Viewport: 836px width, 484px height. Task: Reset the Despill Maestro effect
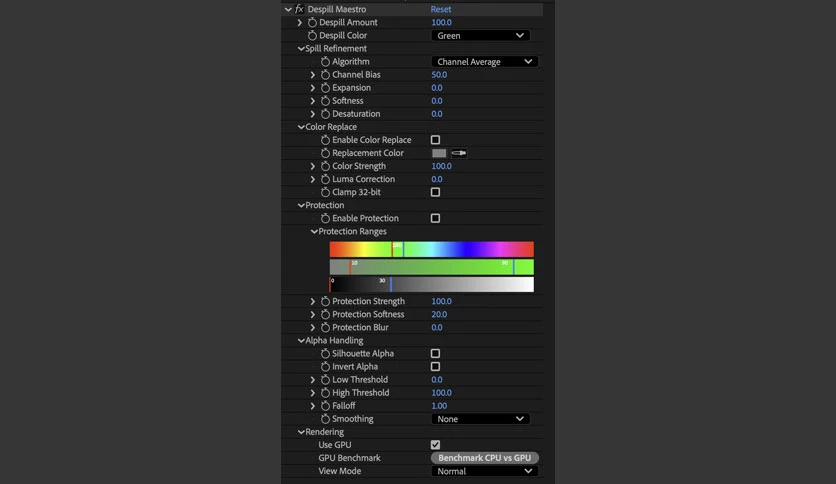tap(441, 9)
